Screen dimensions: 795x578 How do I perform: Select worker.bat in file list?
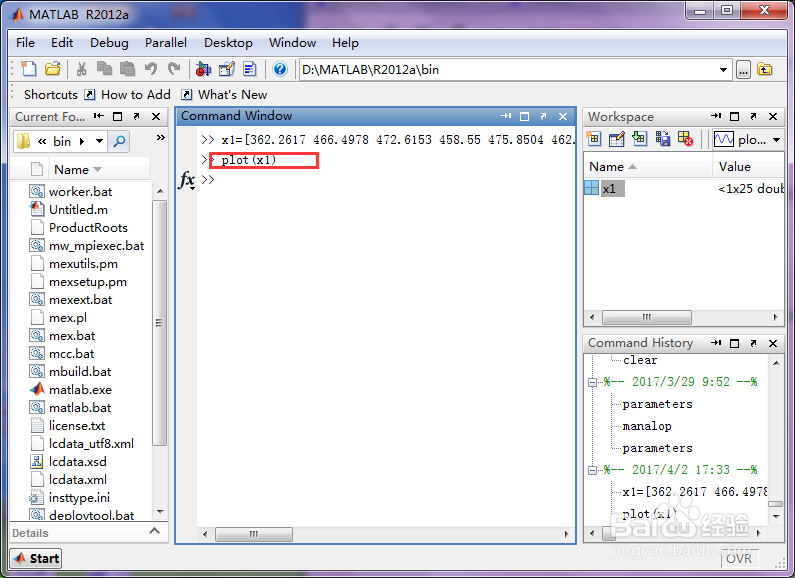pyautogui.click(x=80, y=192)
